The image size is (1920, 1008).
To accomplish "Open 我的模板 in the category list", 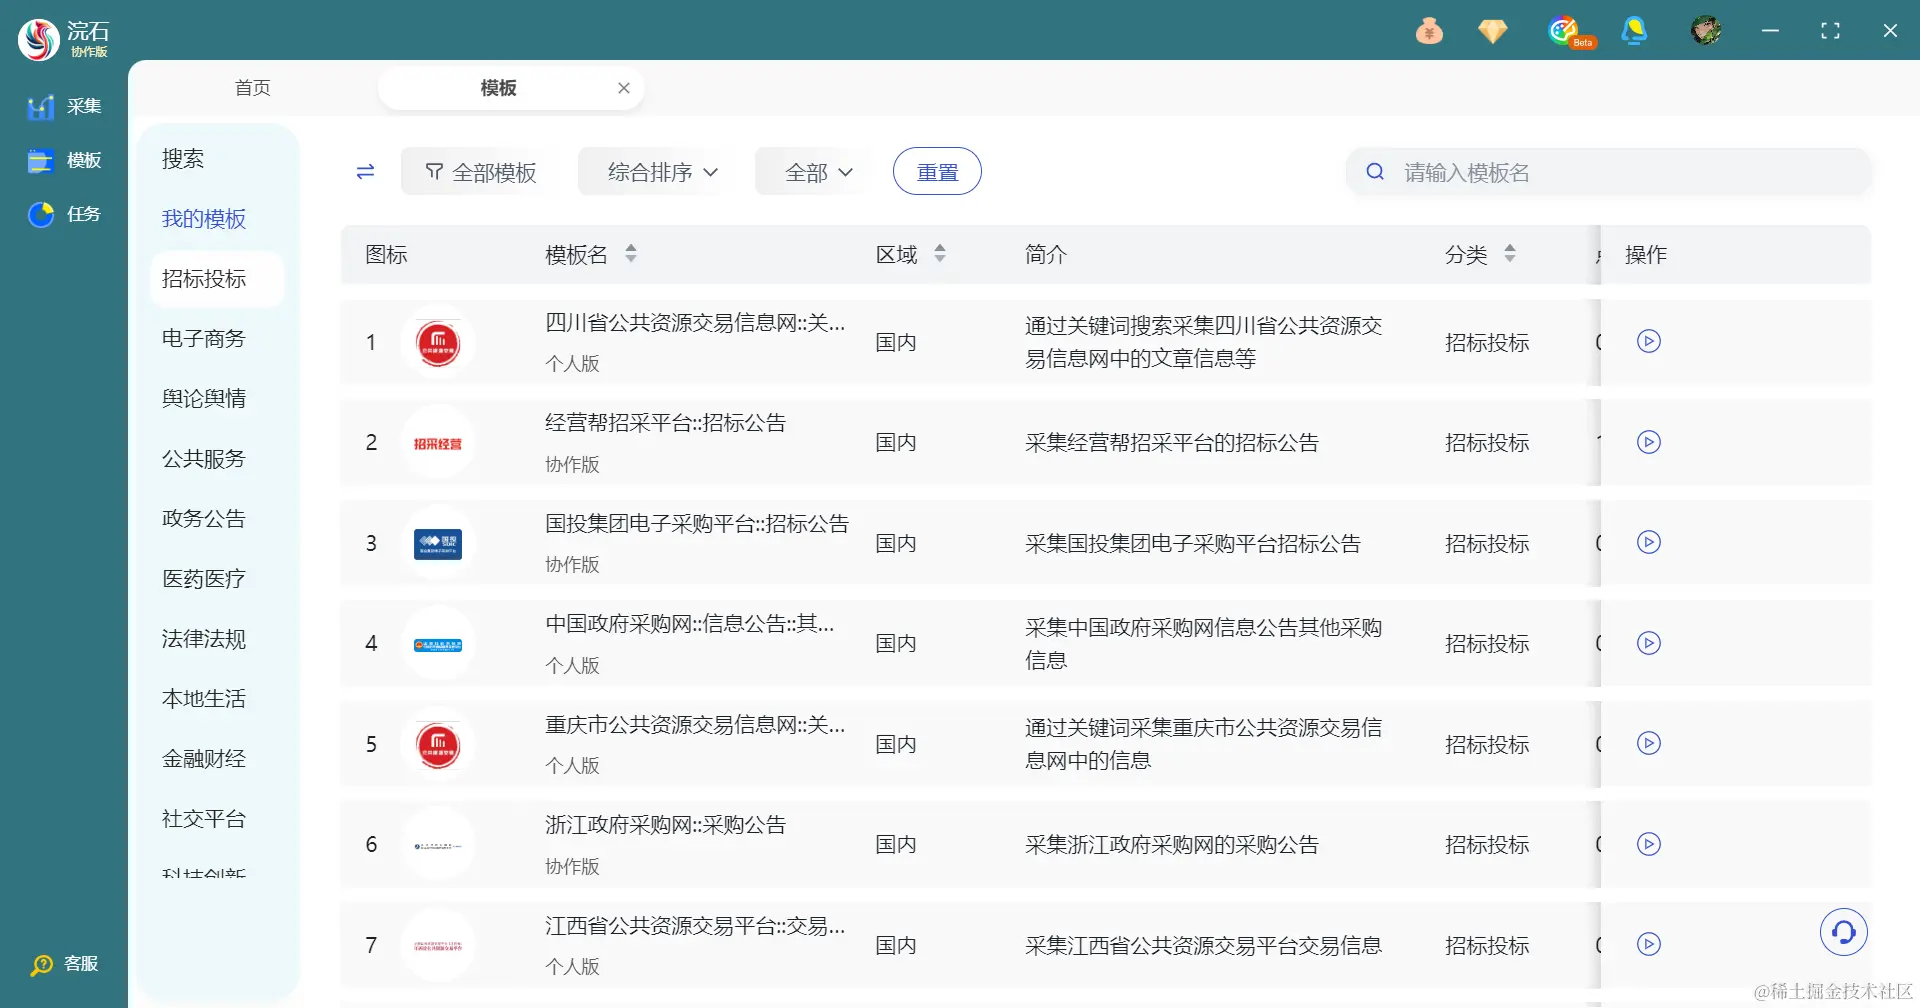I will coord(204,219).
